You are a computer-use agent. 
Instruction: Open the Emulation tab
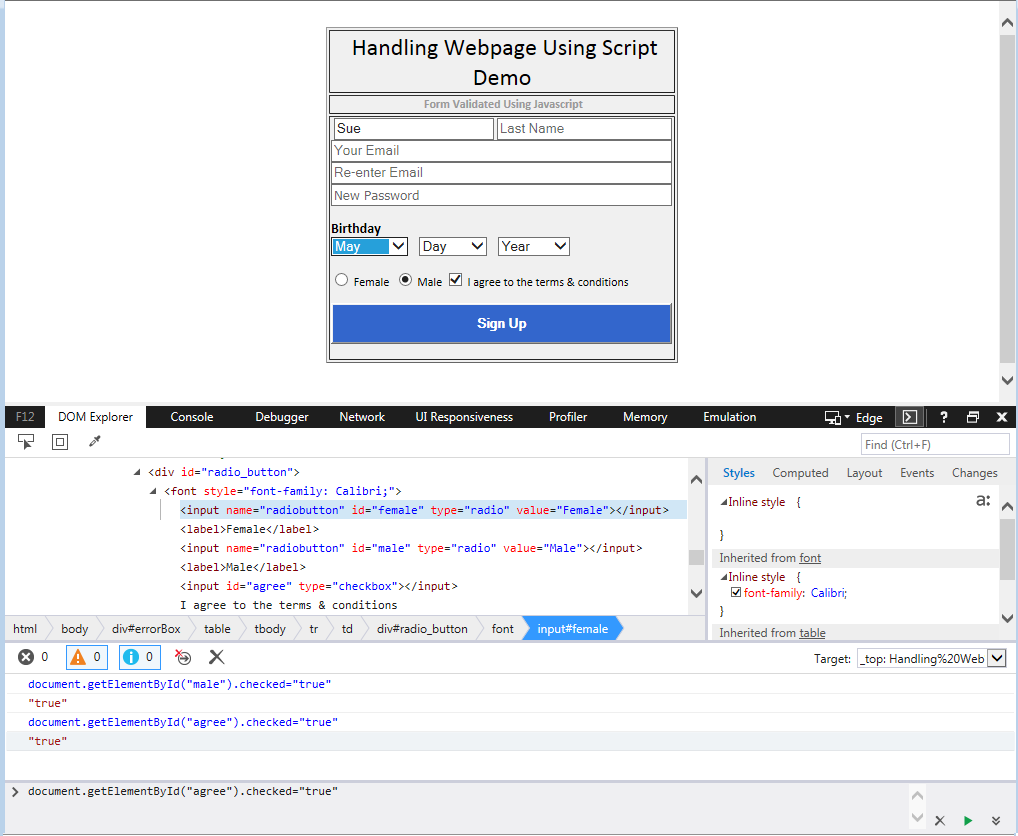(730, 417)
